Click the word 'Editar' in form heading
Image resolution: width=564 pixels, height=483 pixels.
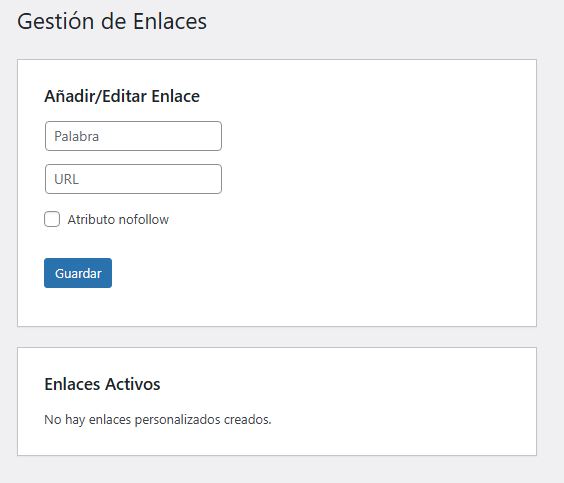(124, 96)
